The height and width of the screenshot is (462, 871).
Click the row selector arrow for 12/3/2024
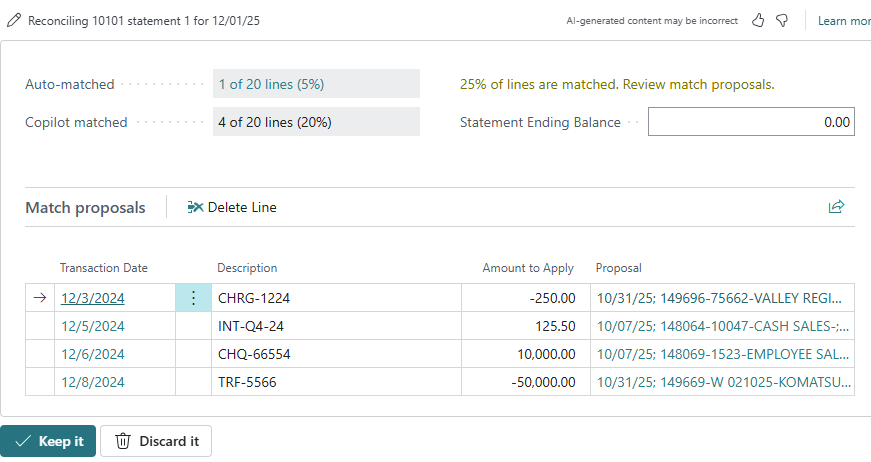pos(40,298)
